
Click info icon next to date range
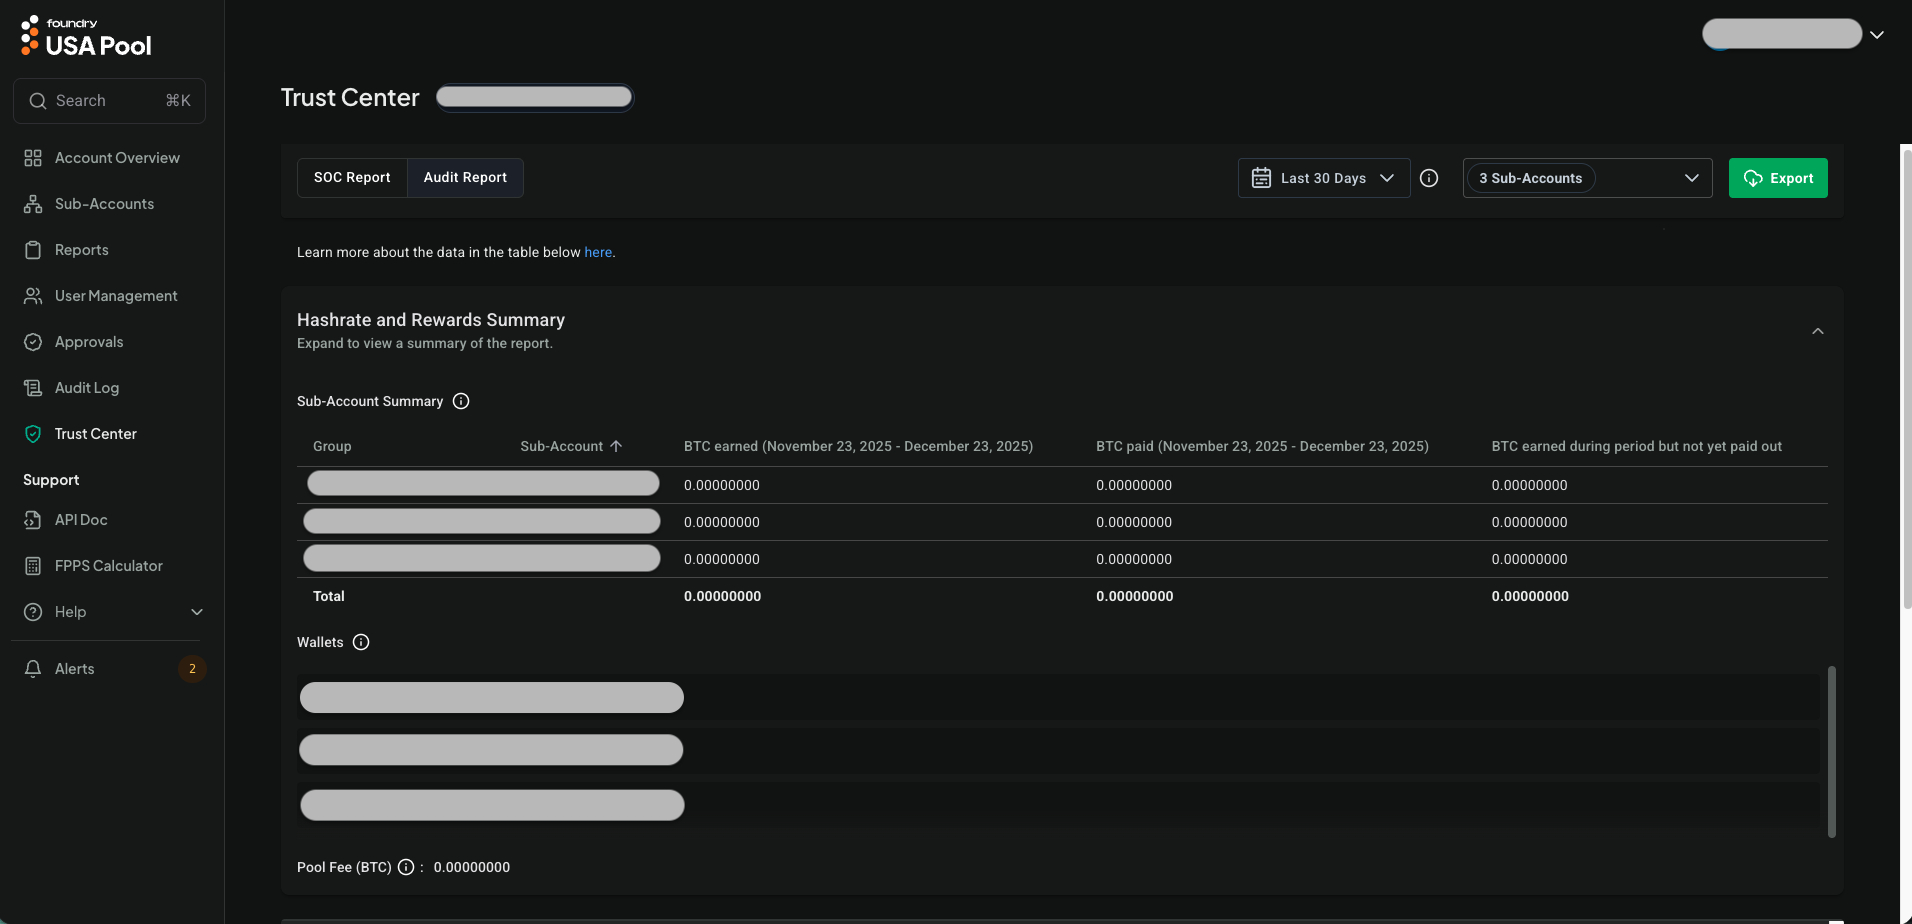click(1429, 178)
